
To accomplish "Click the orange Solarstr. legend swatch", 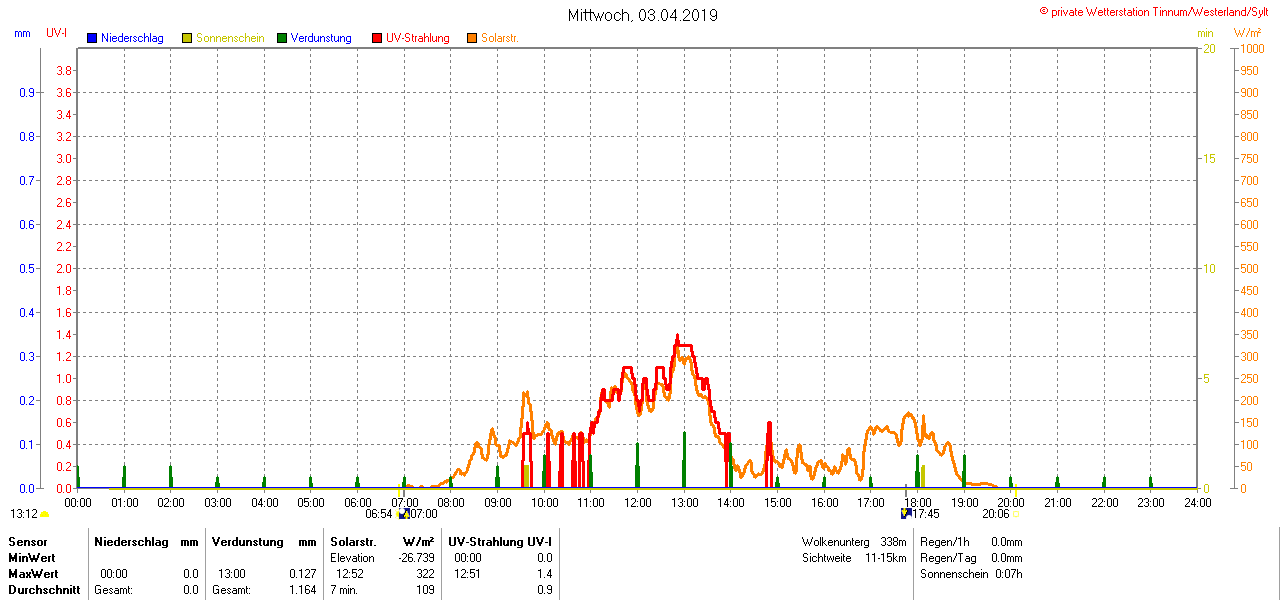I will click(472, 38).
